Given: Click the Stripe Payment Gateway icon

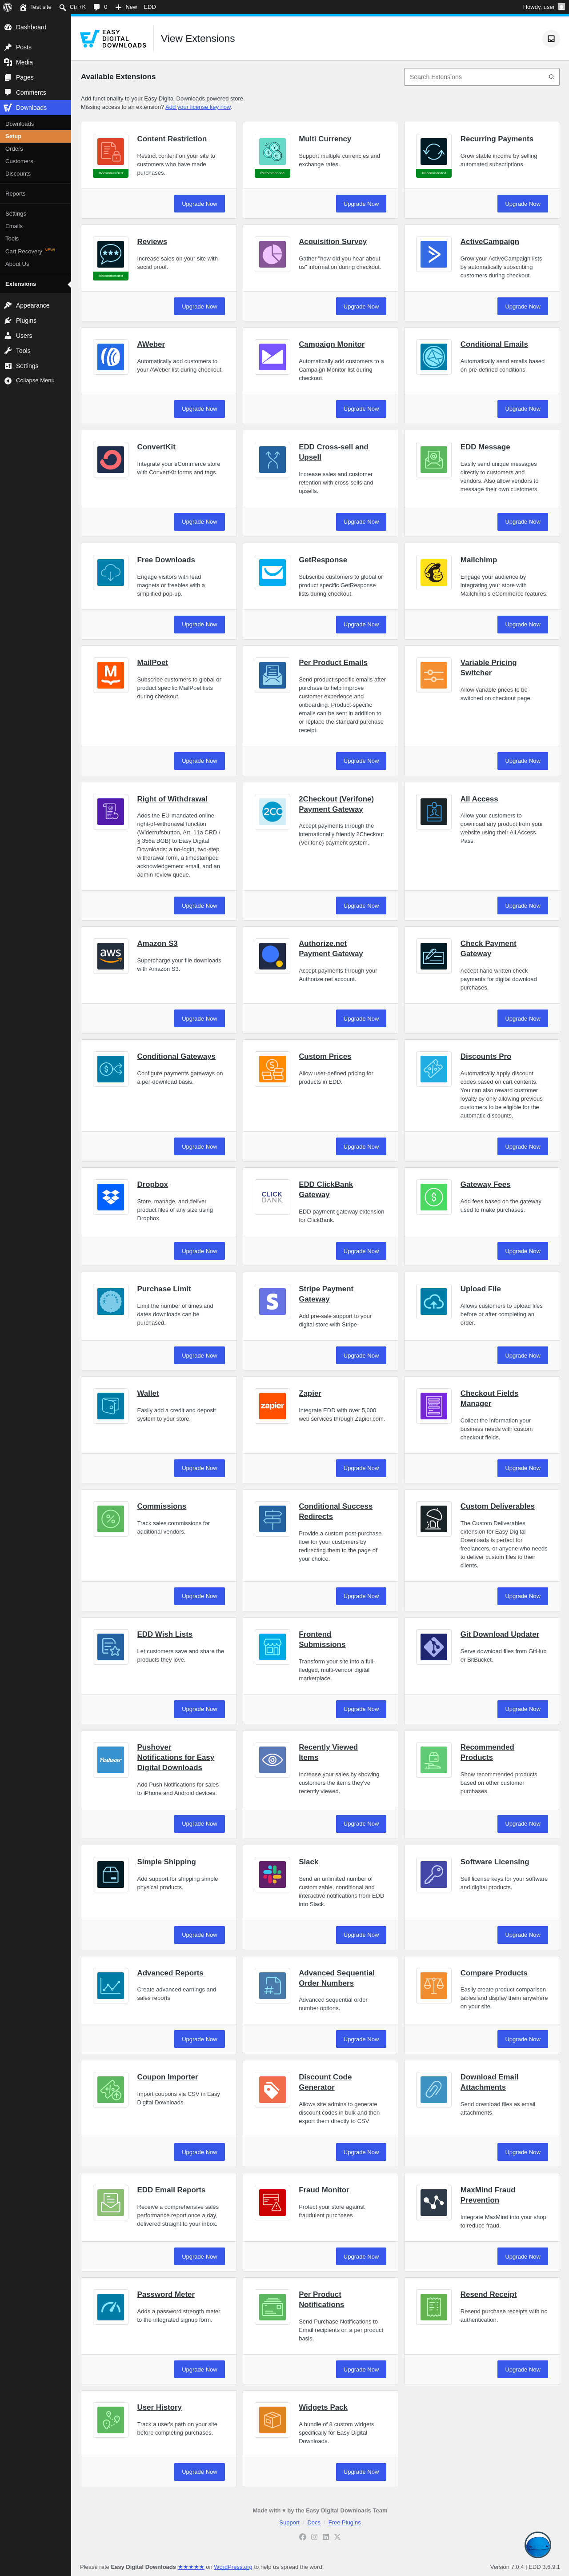Looking at the screenshot, I should (x=272, y=1301).
